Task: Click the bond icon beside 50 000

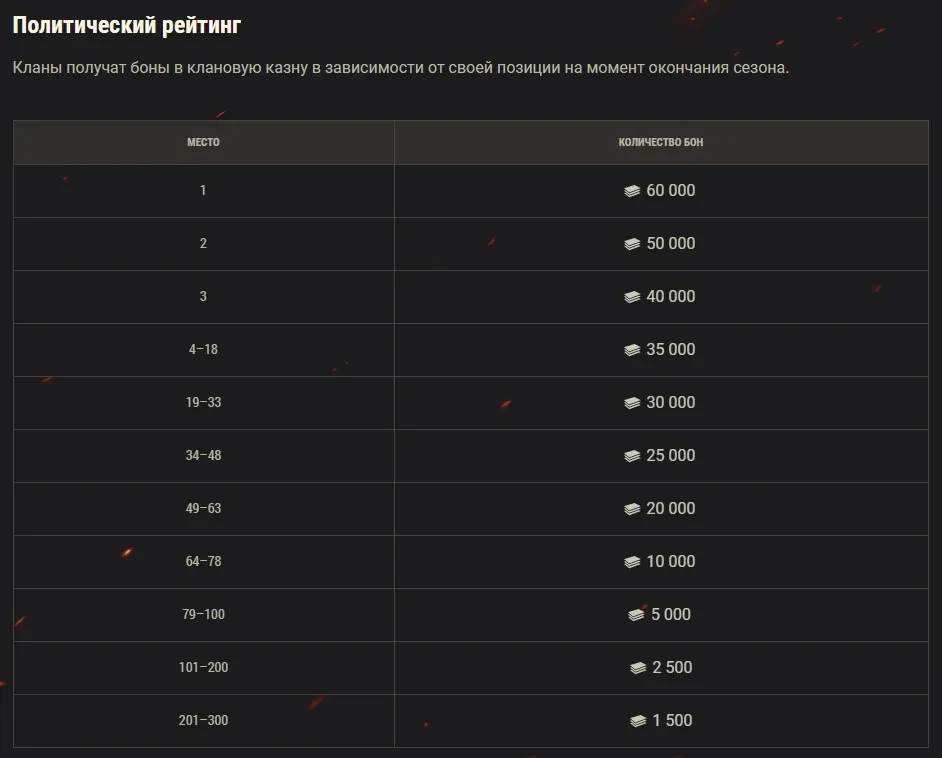Action: (632, 244)
